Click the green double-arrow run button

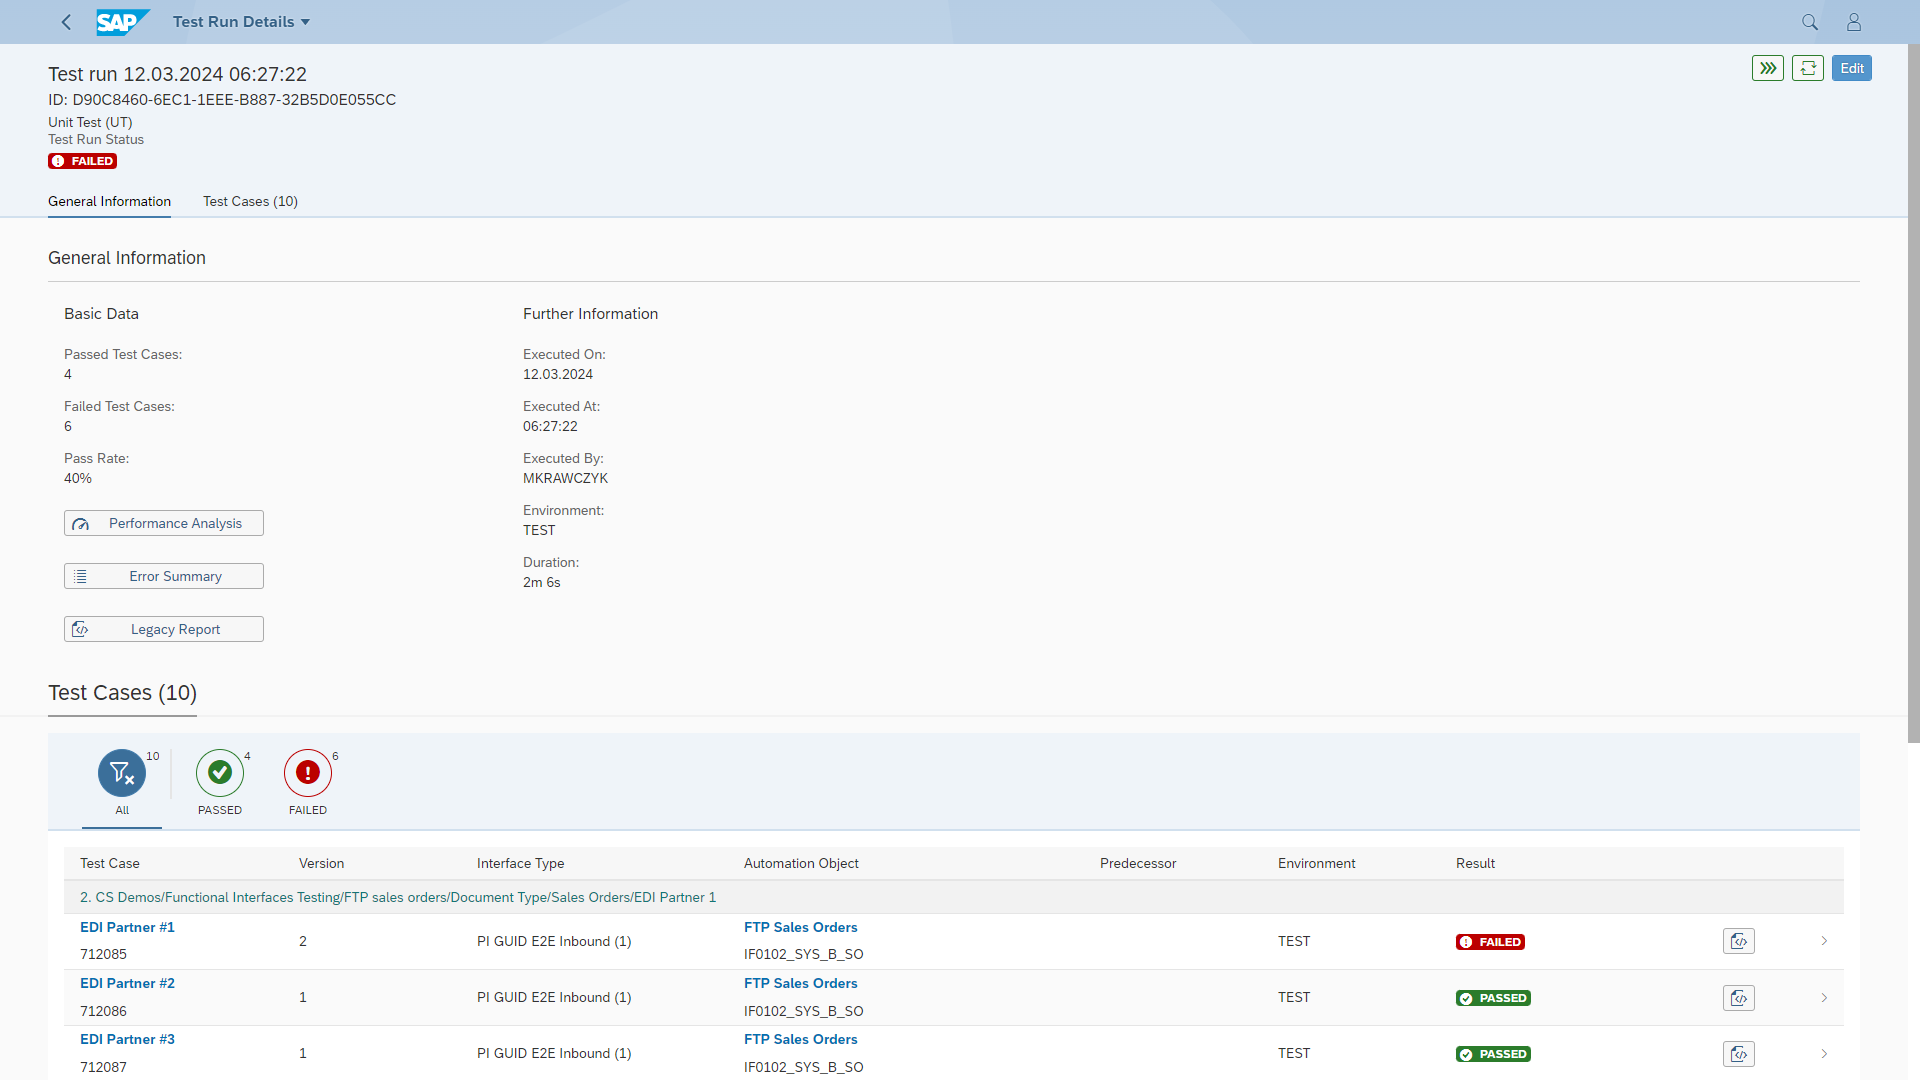tap(1767, 68)
